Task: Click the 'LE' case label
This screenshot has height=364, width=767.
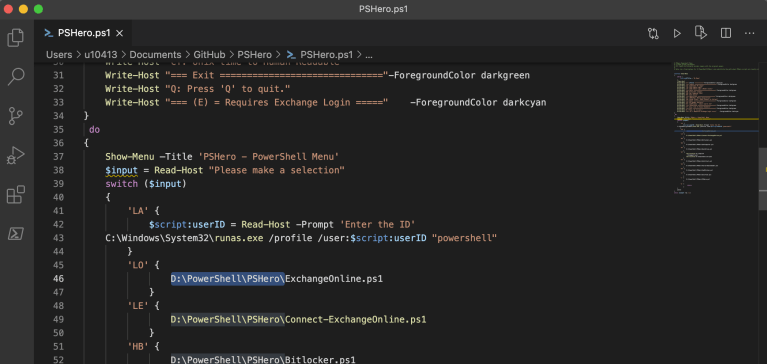Action: [x=137, y=306]
